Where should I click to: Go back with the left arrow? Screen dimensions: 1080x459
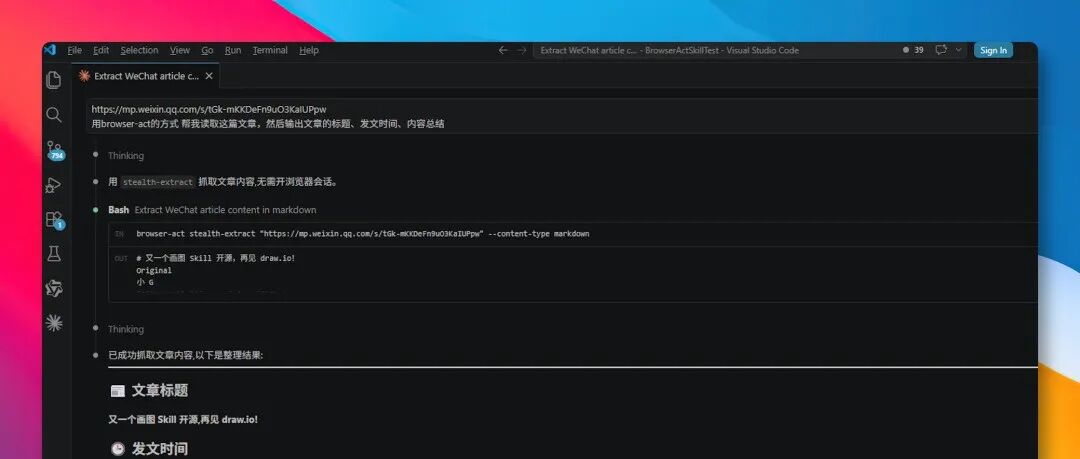coord(503,50)
